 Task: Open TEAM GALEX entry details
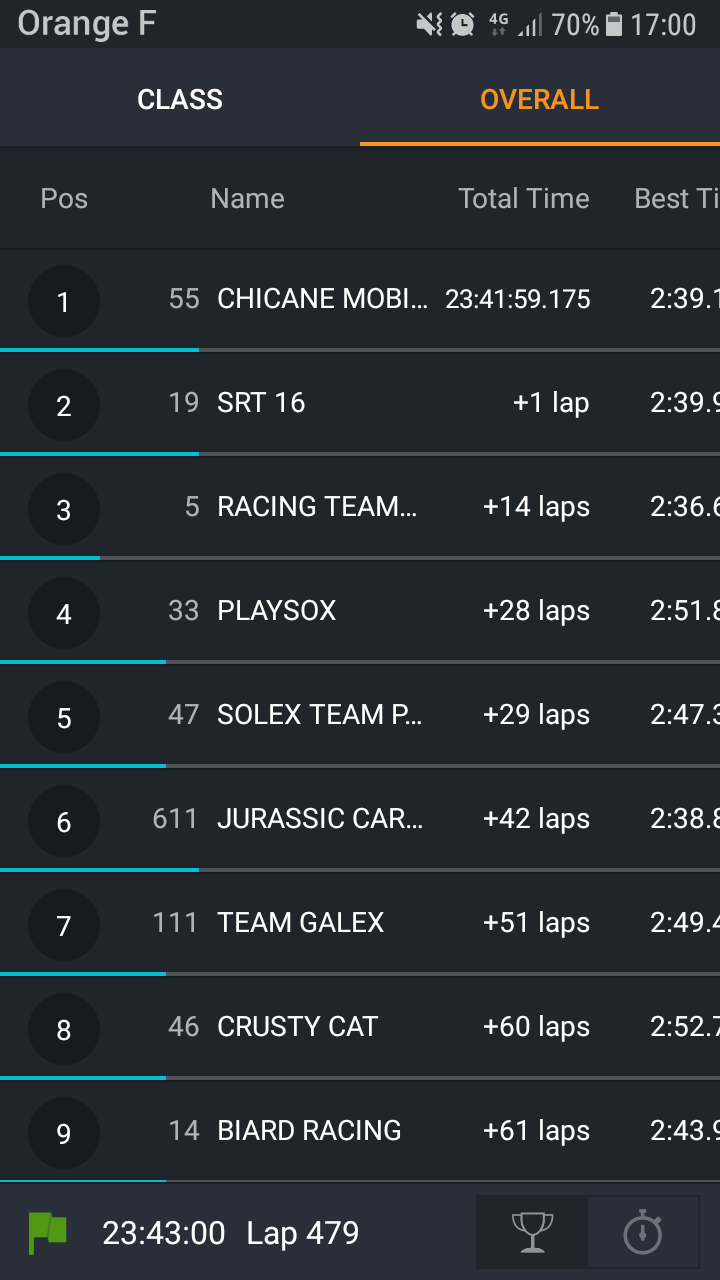(300, 923)
